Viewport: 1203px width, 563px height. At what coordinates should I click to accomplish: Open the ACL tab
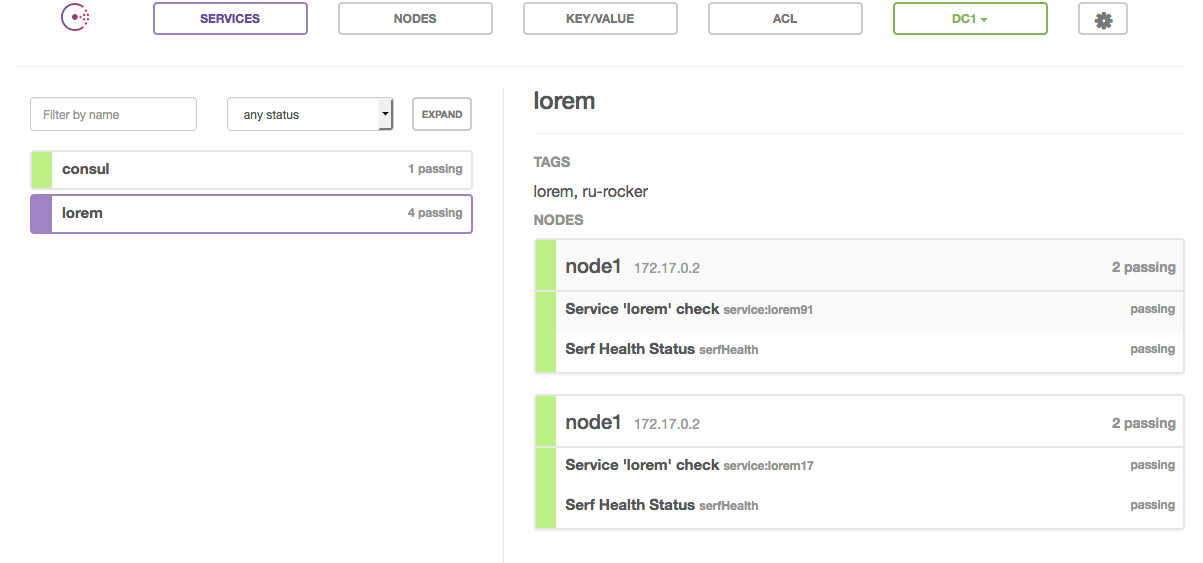(x=785, y=19)
